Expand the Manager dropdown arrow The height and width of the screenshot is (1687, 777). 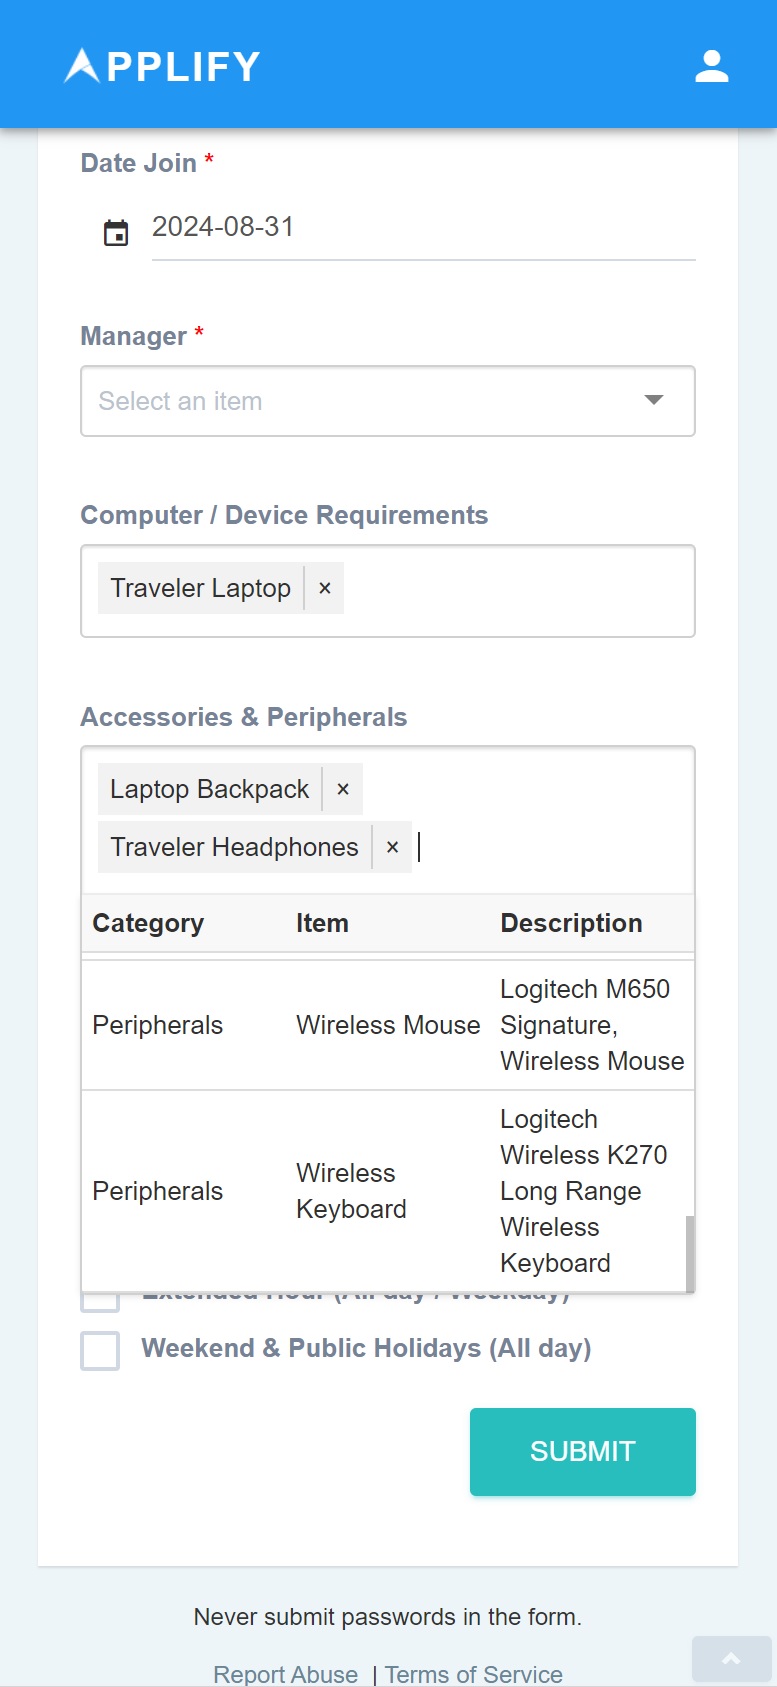point(654,400)
